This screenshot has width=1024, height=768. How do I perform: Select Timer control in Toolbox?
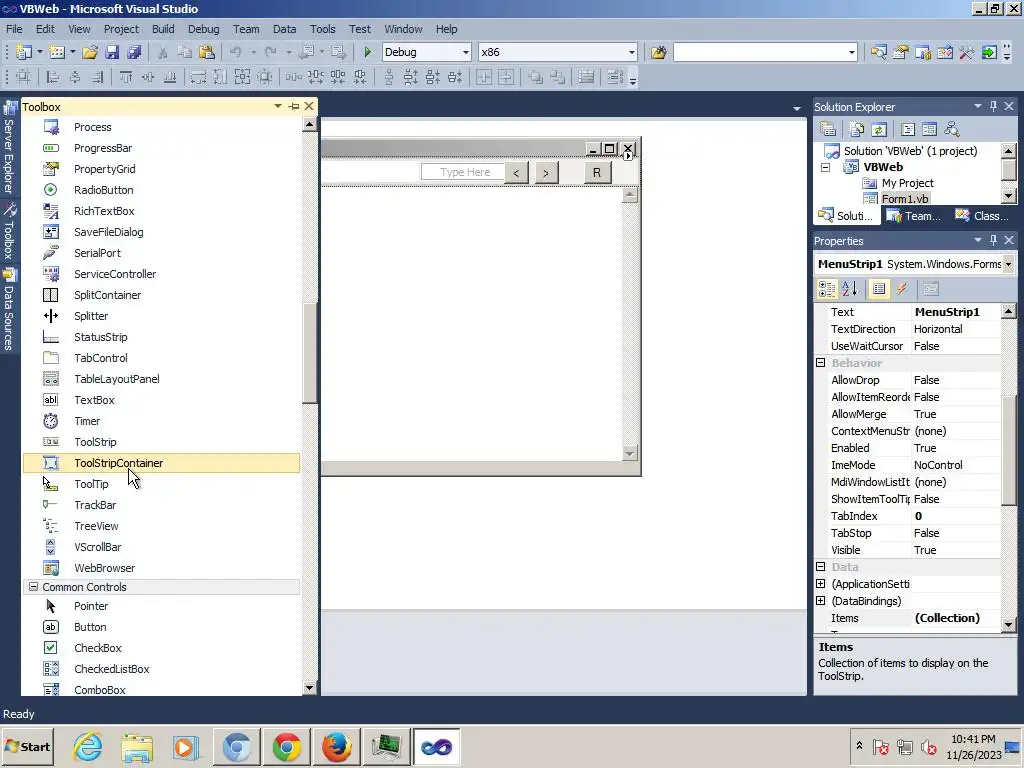[x=161, y=421]
